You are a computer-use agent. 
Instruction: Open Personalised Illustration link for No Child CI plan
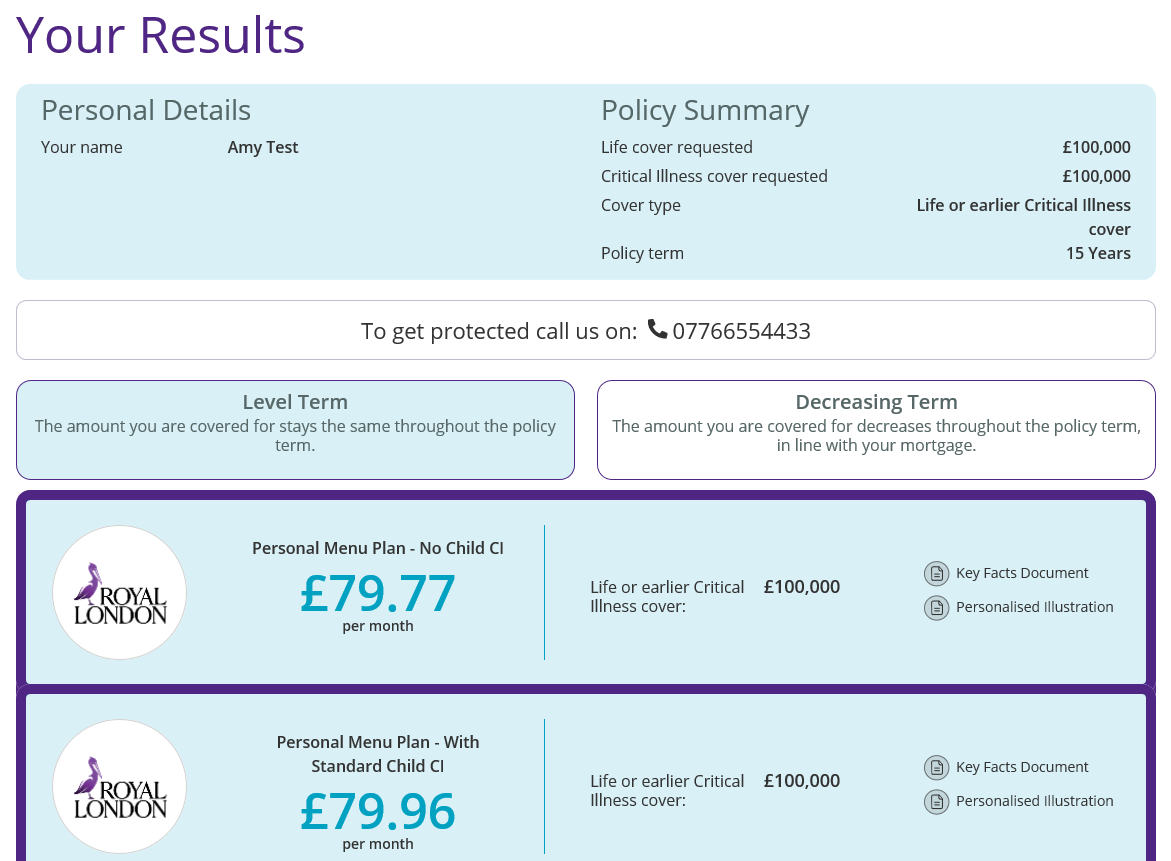pos(1034,607)
